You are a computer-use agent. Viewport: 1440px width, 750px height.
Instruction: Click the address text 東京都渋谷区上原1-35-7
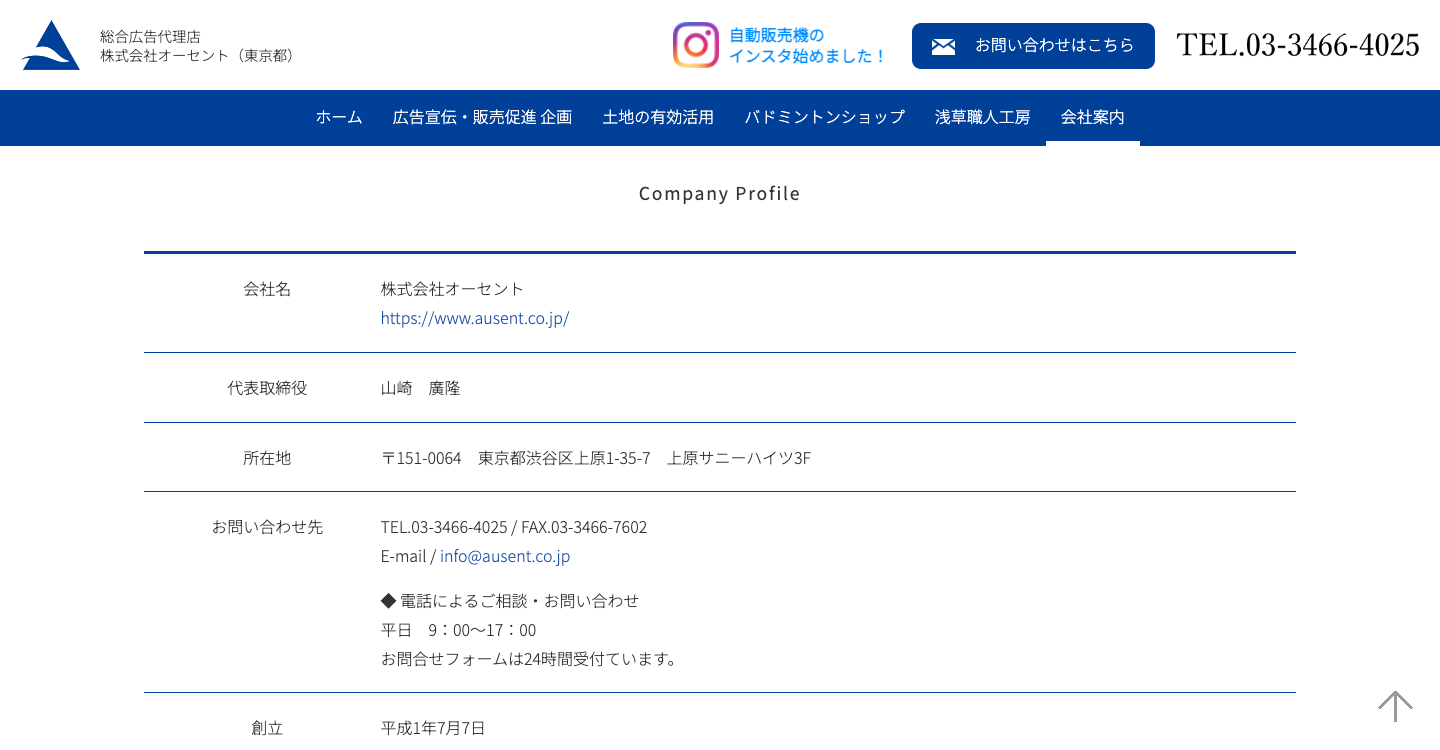pyautogui.click(x=564, y=458)
